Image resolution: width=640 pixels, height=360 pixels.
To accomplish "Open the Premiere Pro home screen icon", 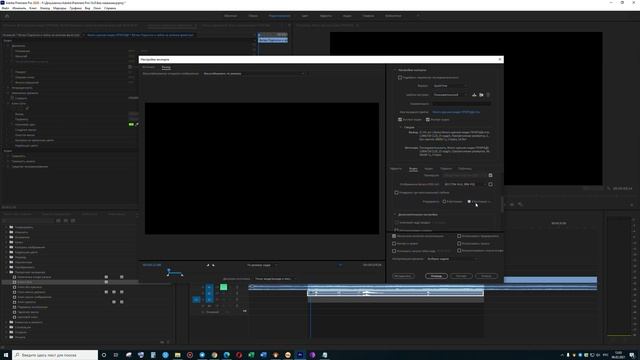I will 7,16.
